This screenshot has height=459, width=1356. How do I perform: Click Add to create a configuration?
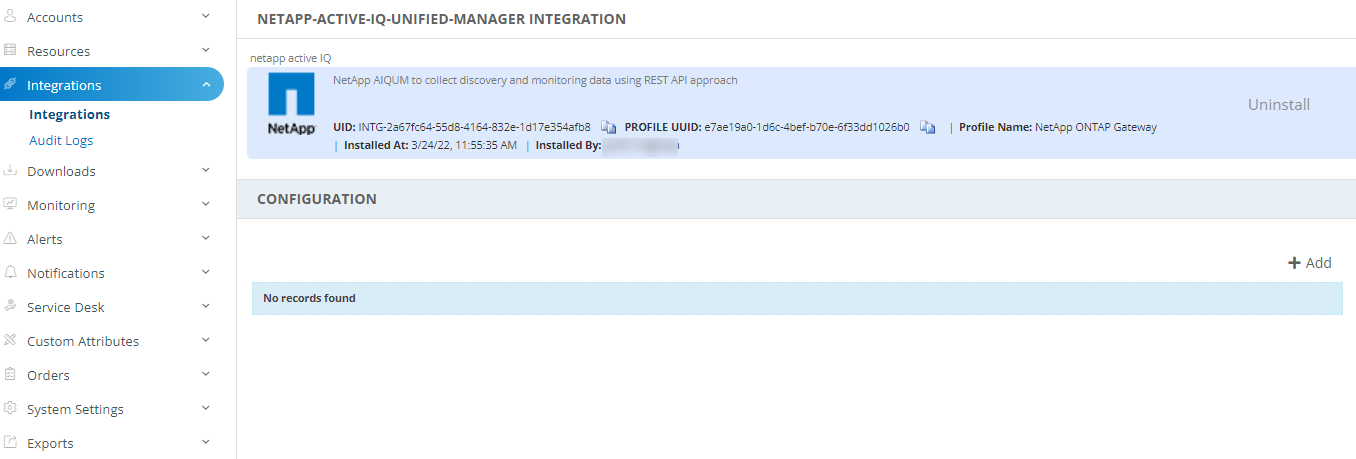click(1309, 263)
